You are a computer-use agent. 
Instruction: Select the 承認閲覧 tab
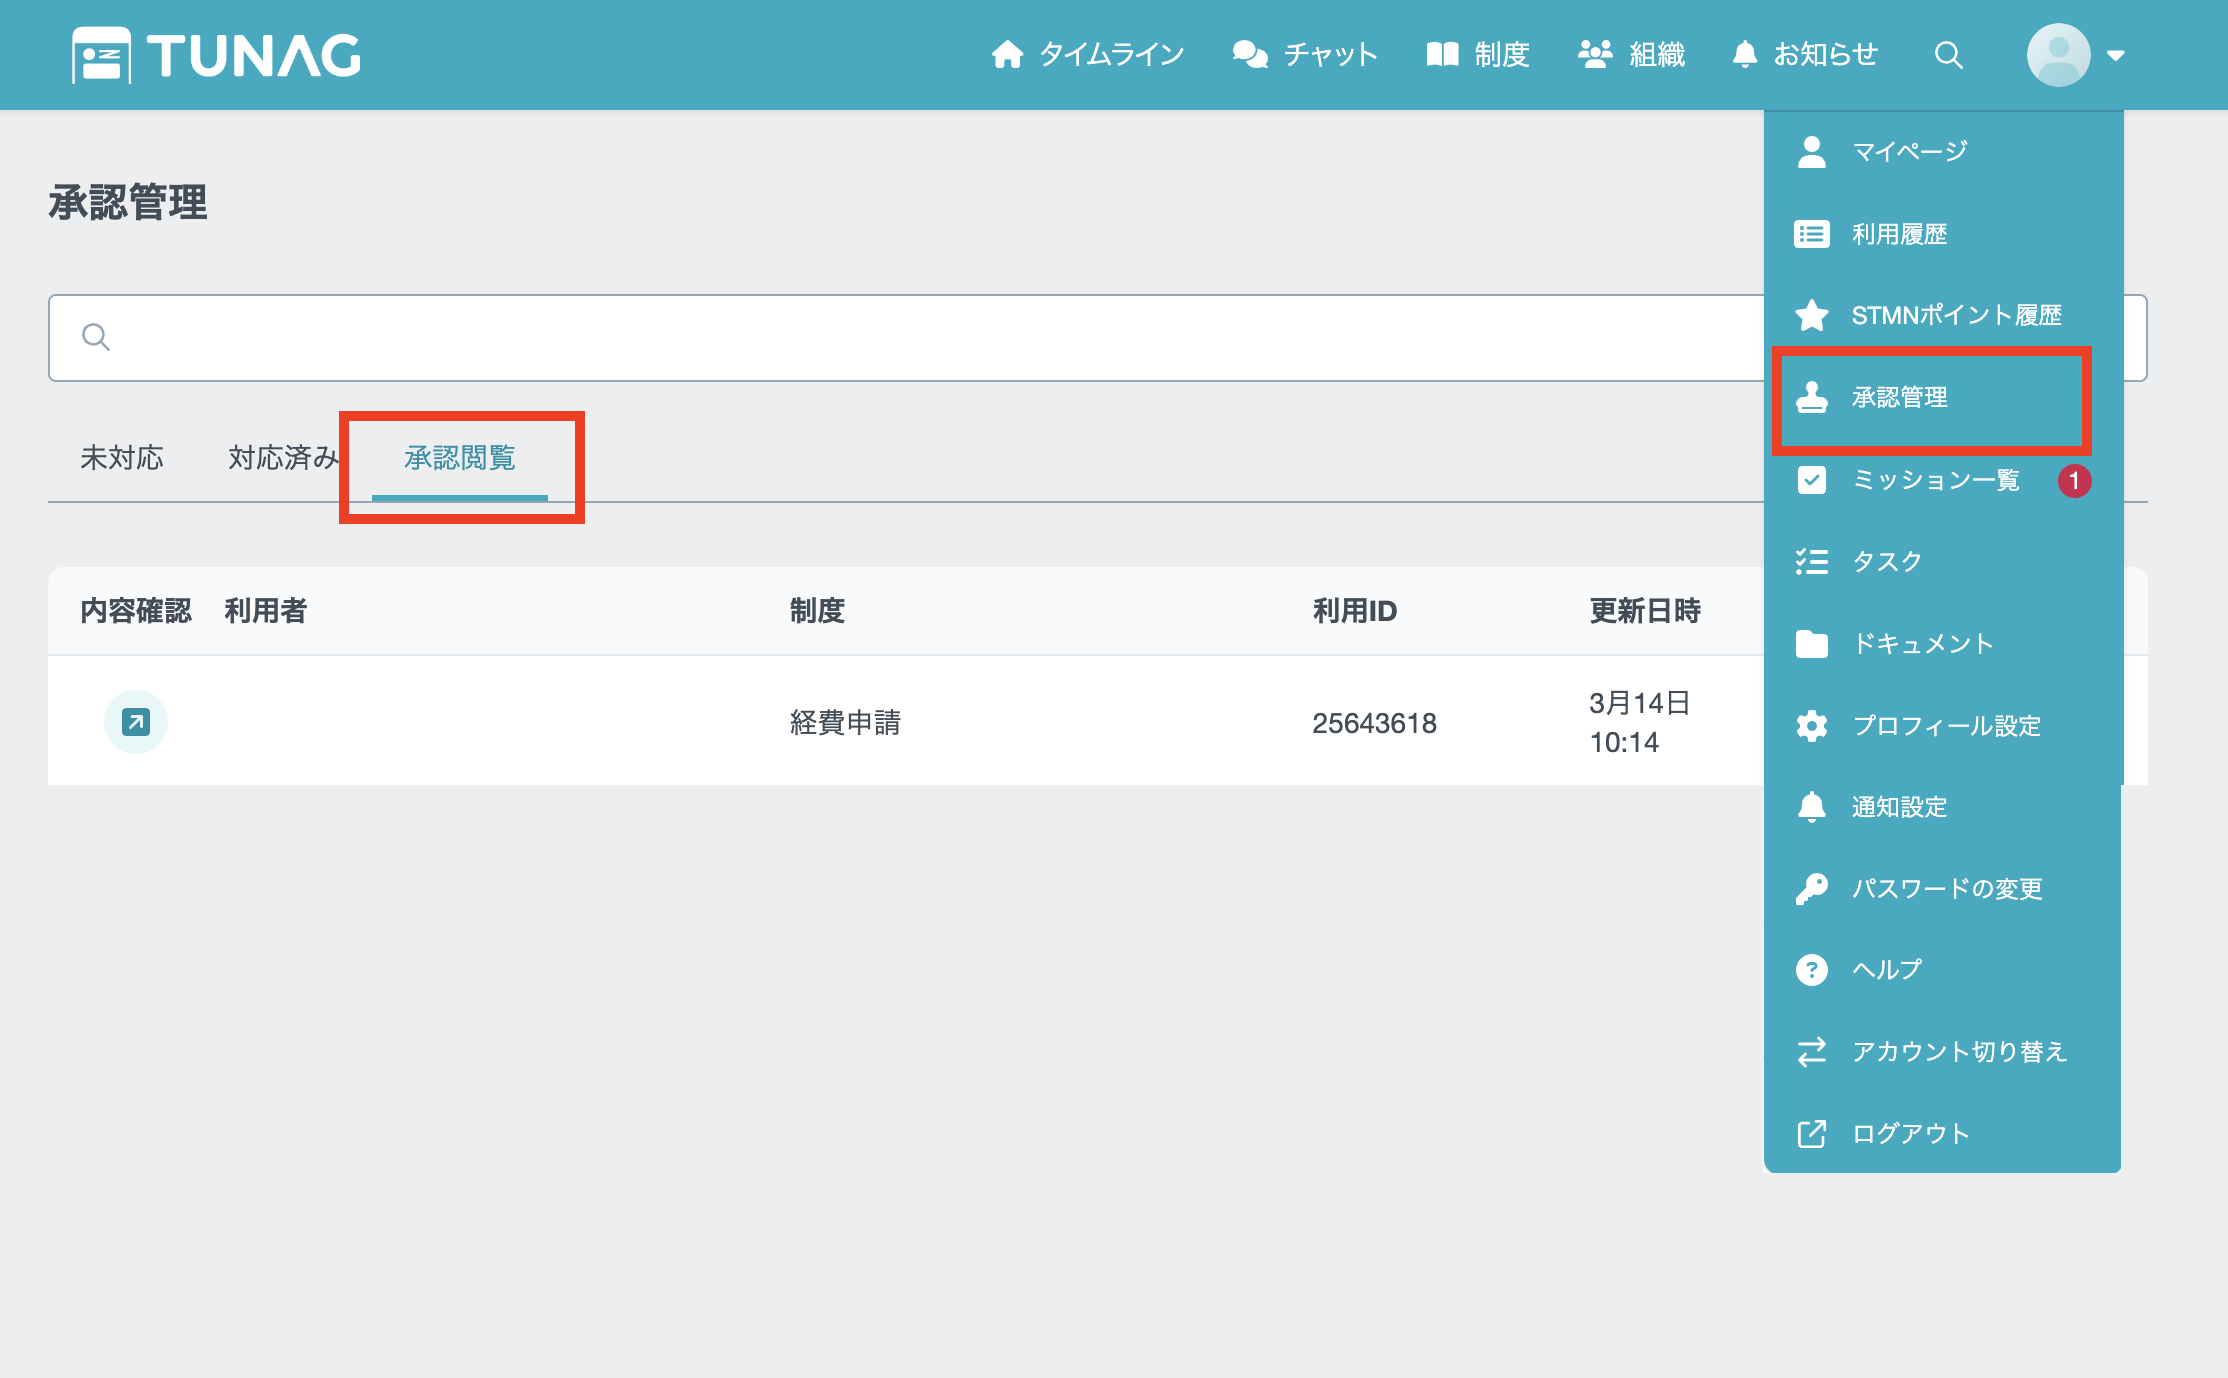point(459,458)
